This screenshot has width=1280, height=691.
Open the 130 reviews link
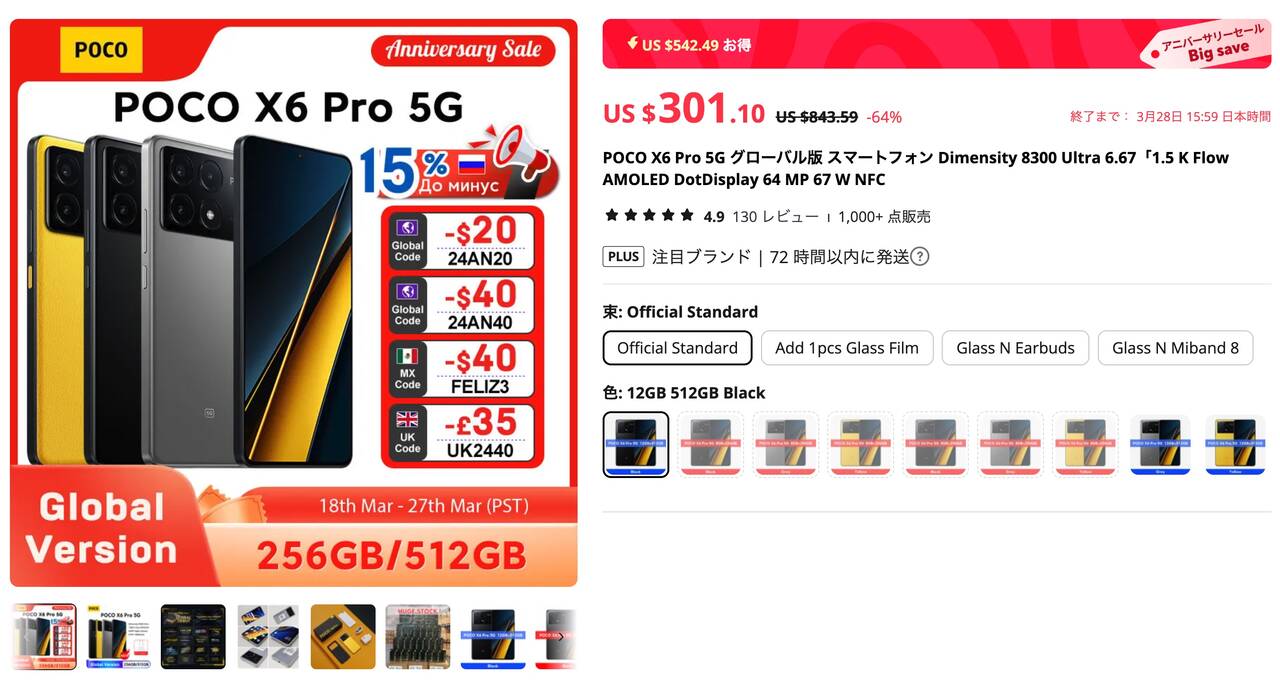coord(776,216)
